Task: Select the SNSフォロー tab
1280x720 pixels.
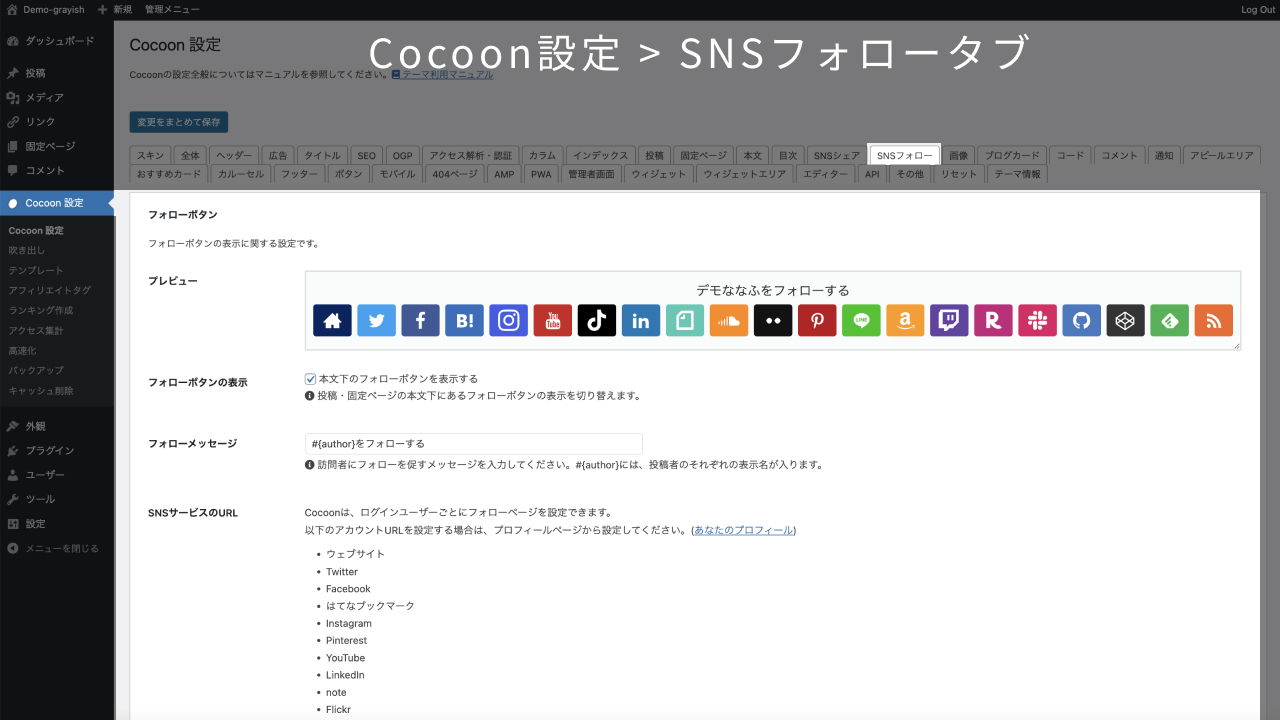Action: click(x=905, y=156)
